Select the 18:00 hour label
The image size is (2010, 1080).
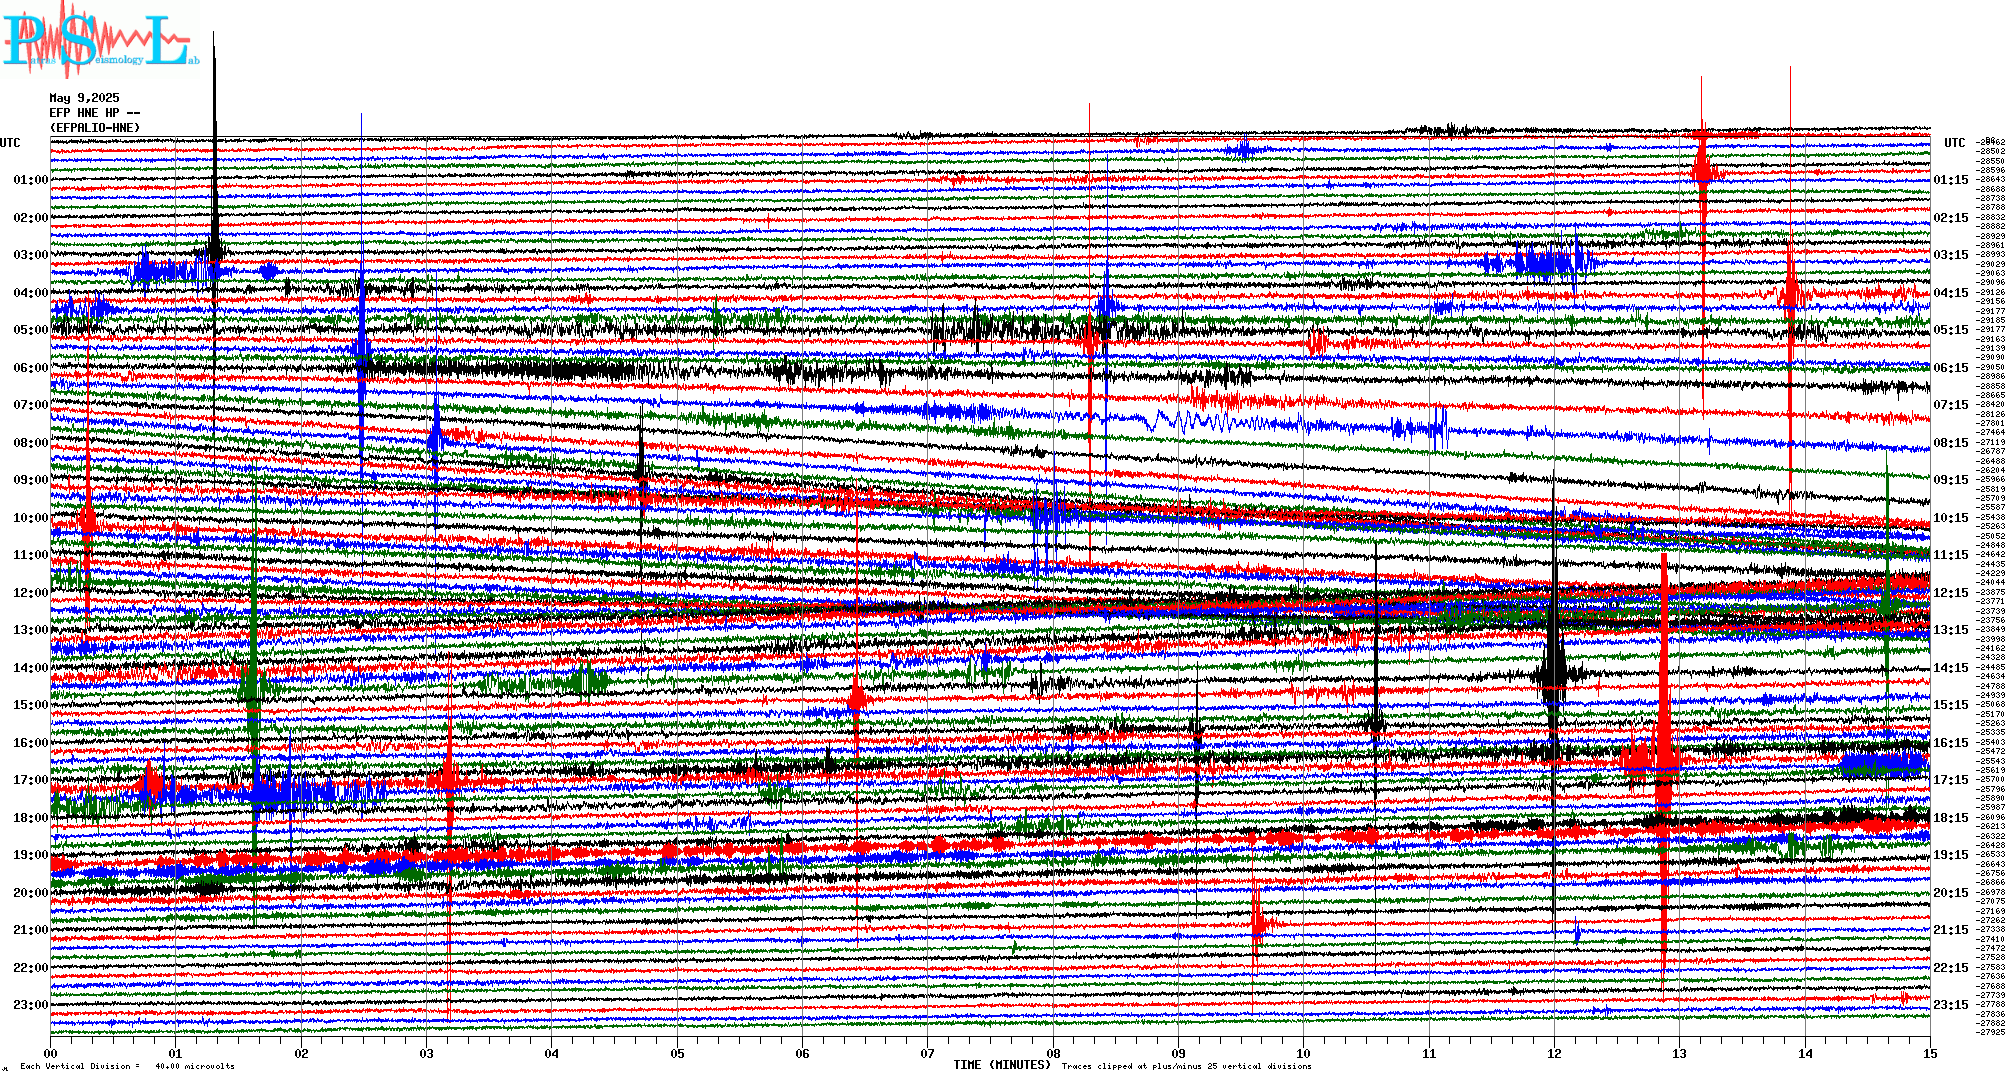[31, 818]
